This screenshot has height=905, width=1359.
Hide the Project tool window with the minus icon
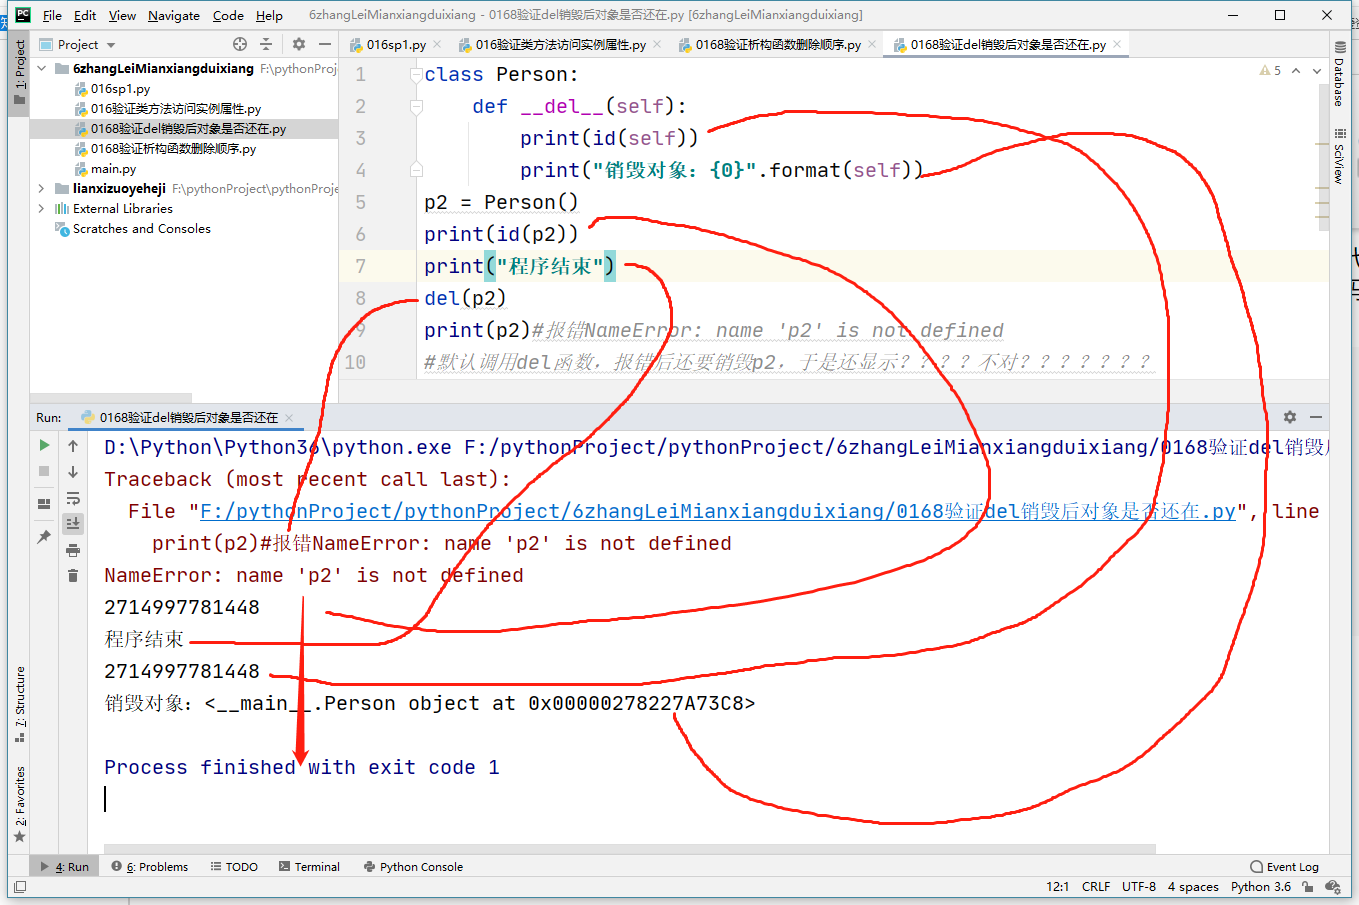(x=325, y=44)
